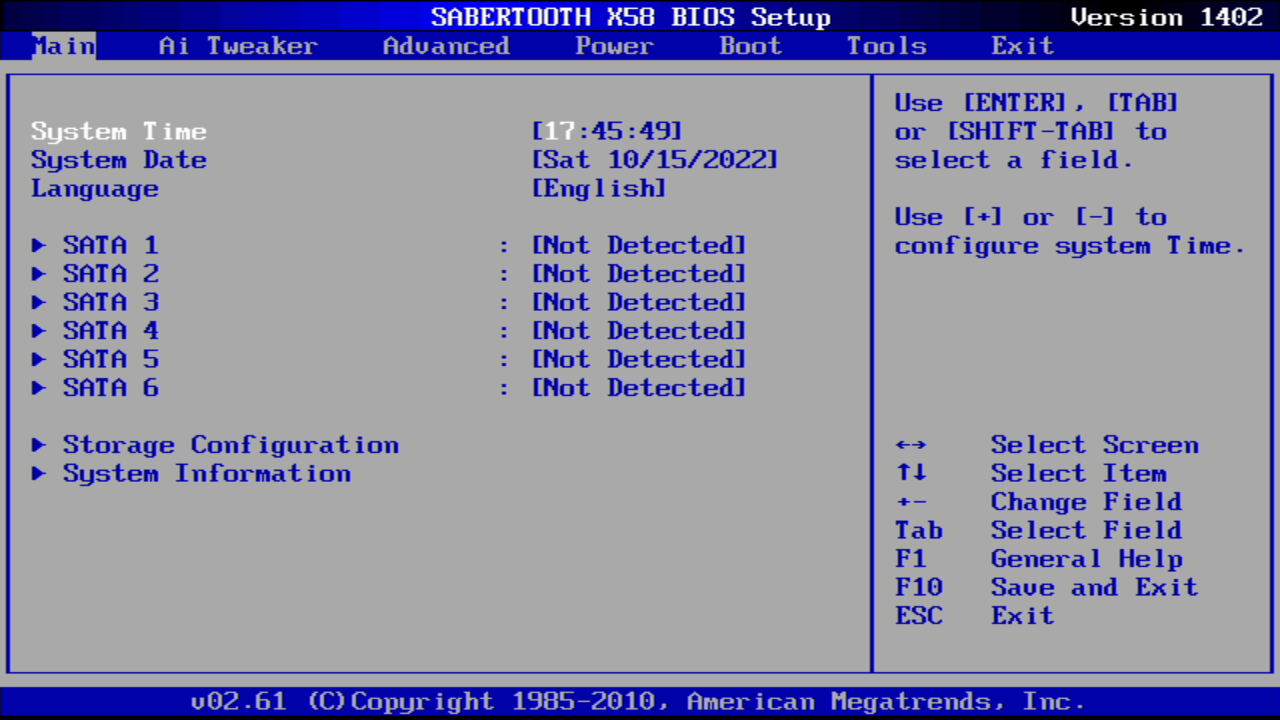The height and width of the screenshot is (720, 1280).
Task: Click the SABERTOOTH X58 BIOS Setup title
Action: (631, 17)
